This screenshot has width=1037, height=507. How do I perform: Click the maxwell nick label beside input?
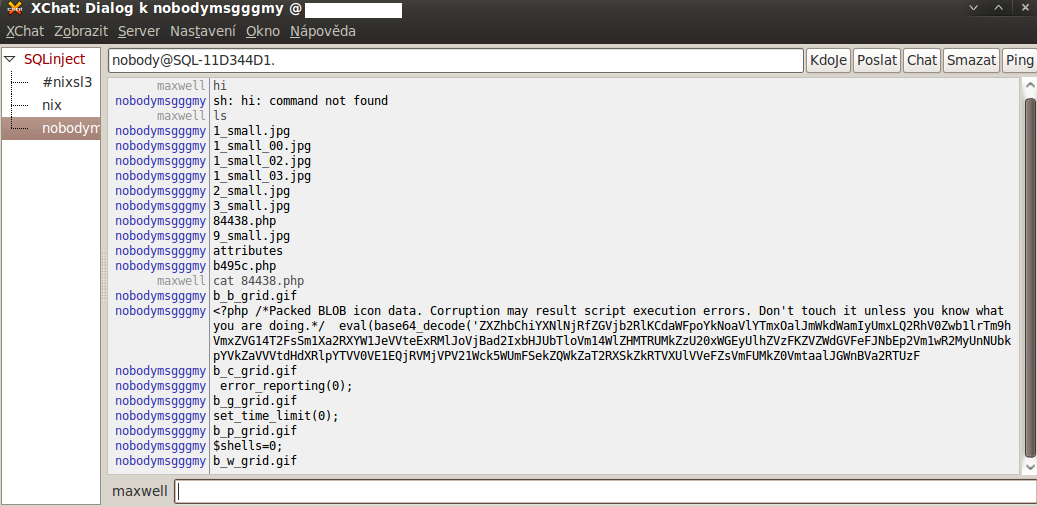pos(140,491)
